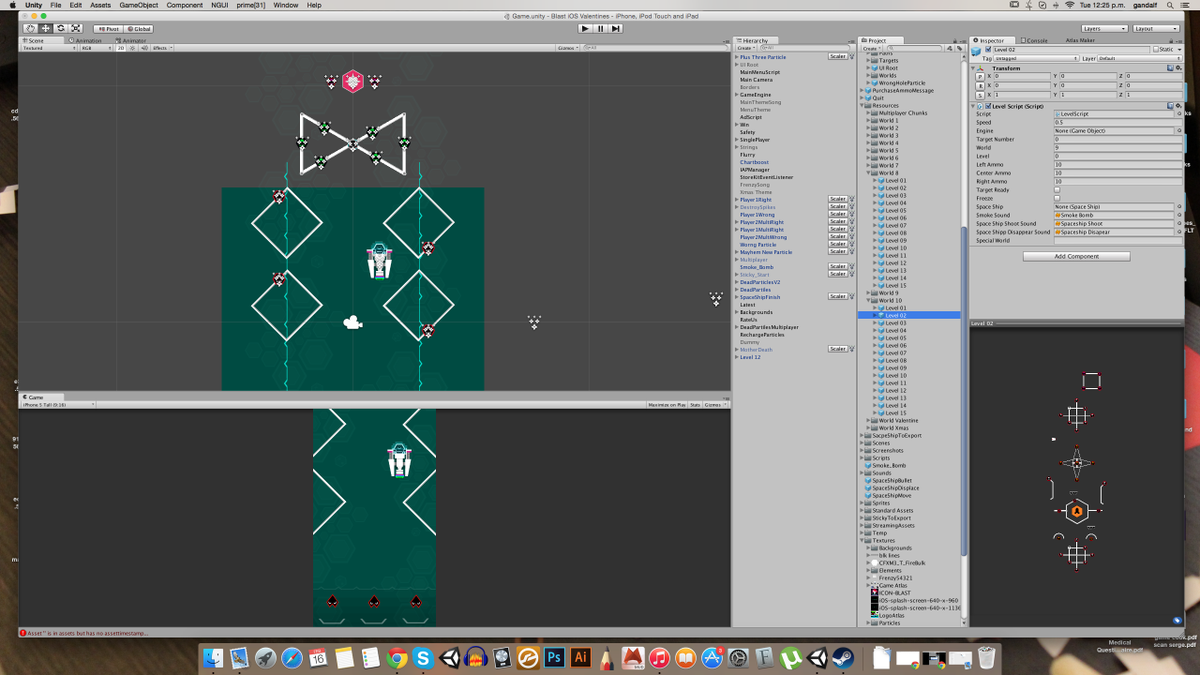This screenshot has height=675, width=1200.
Task: Select World Valentine folder in Project
Action: pos(898,420)
